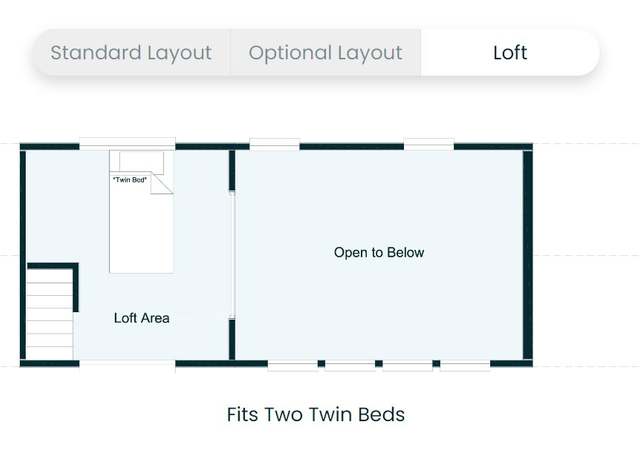Open the Loft tab
This screenshot has width=640, height=459.
pos(510,53)
